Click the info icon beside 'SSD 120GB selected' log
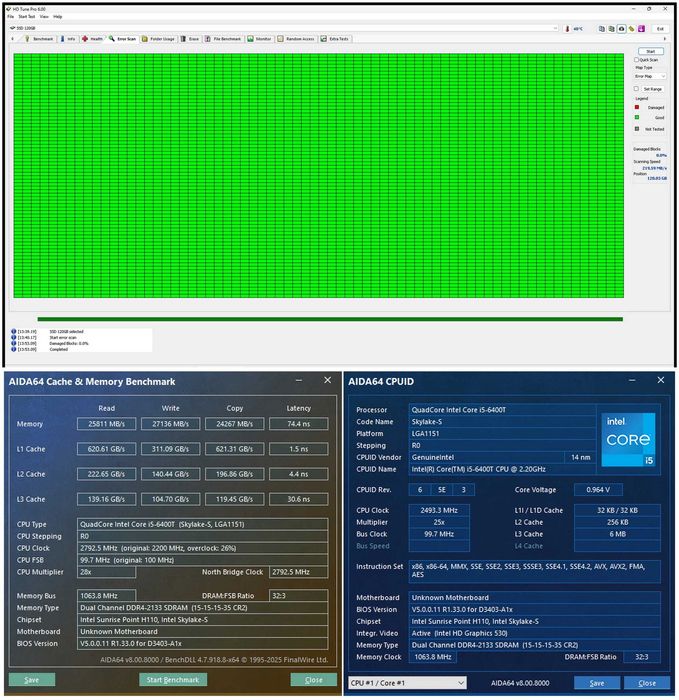This screenshot has height=700, width=679. 13,332
